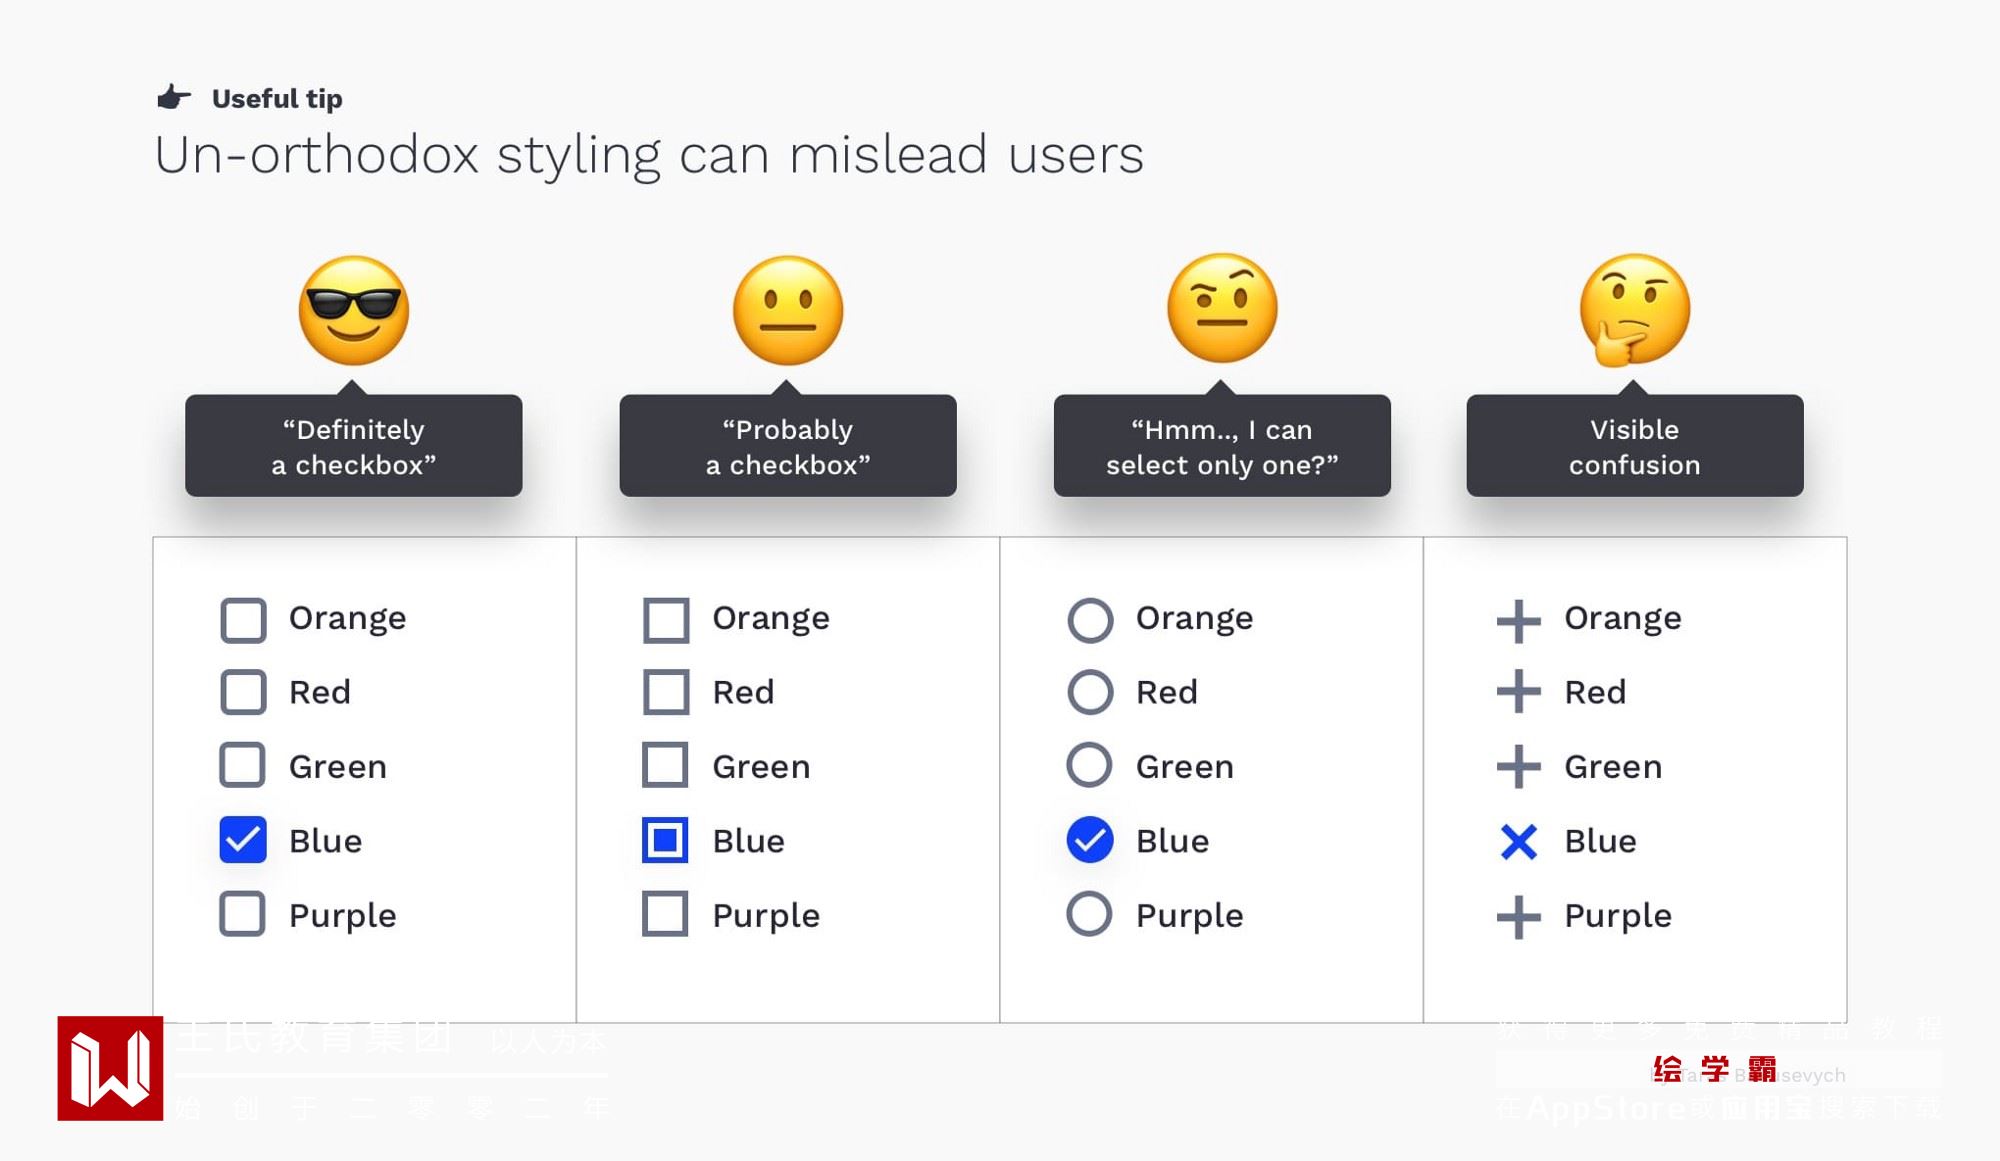The width and height of the screenshot is (2000, 1161).
Task: Click the plus icon next to Orange
Action: click(x=1518, y=620)
